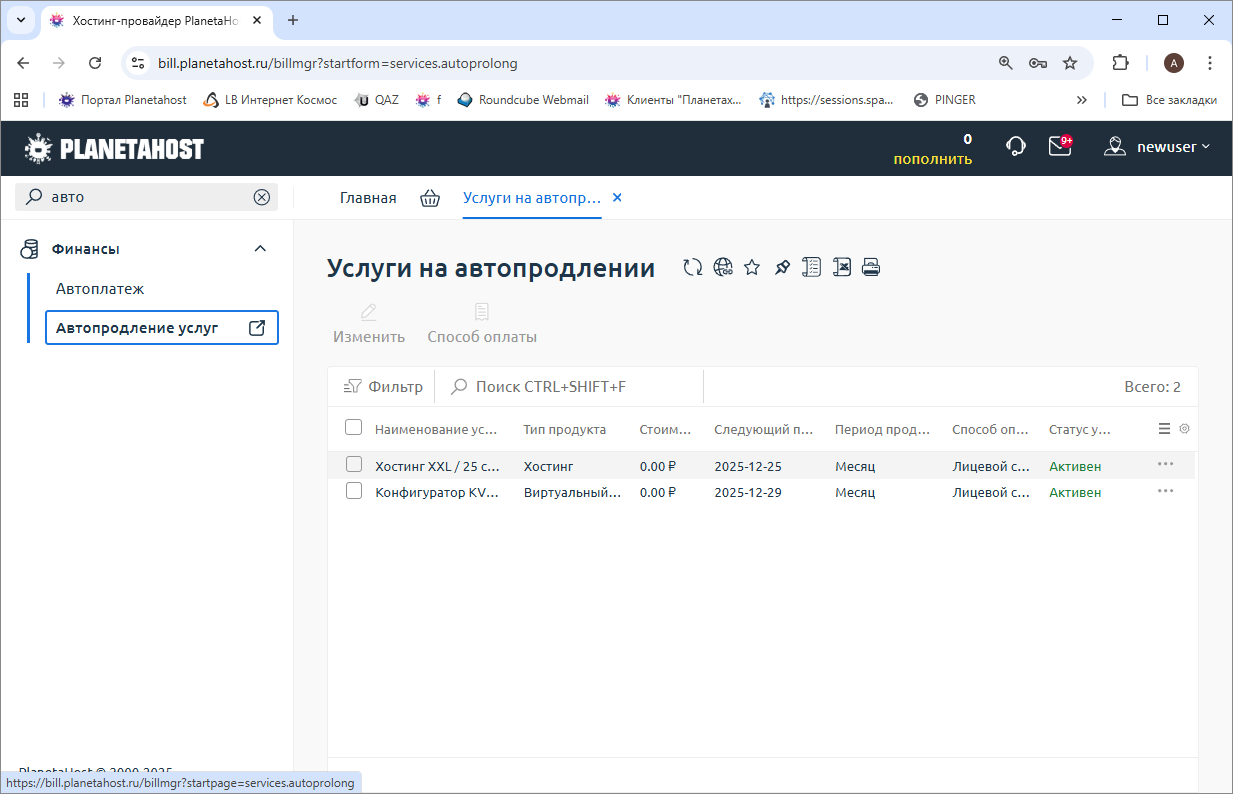Collapse the Финансы menu section
Screen dimensions: 1233x794
(260, 249)
